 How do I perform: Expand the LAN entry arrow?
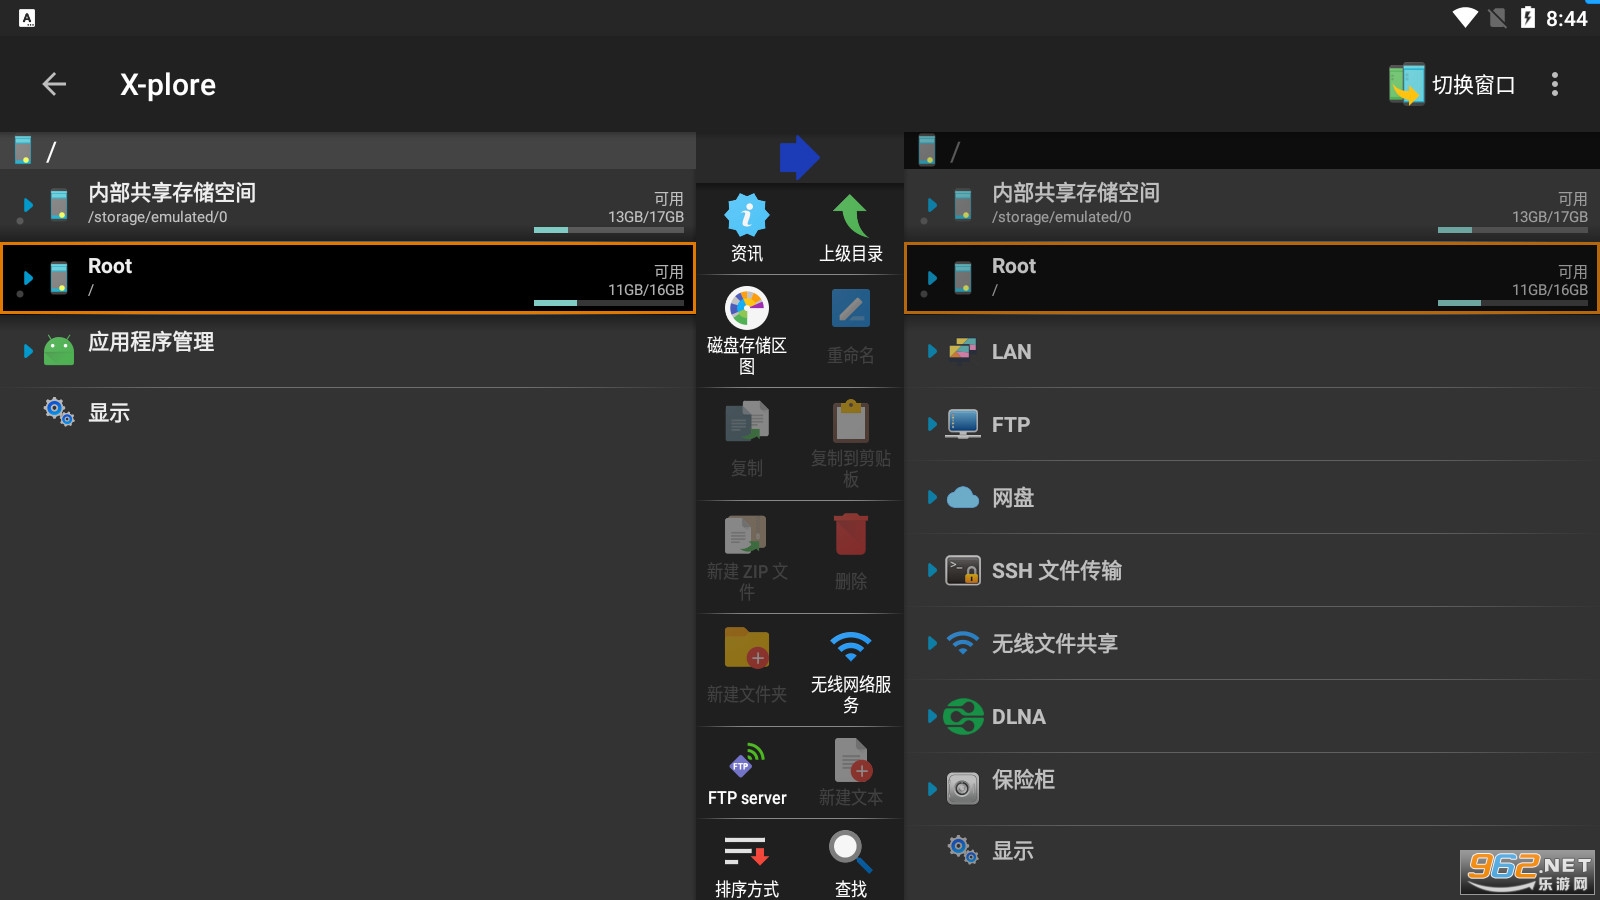932,351
